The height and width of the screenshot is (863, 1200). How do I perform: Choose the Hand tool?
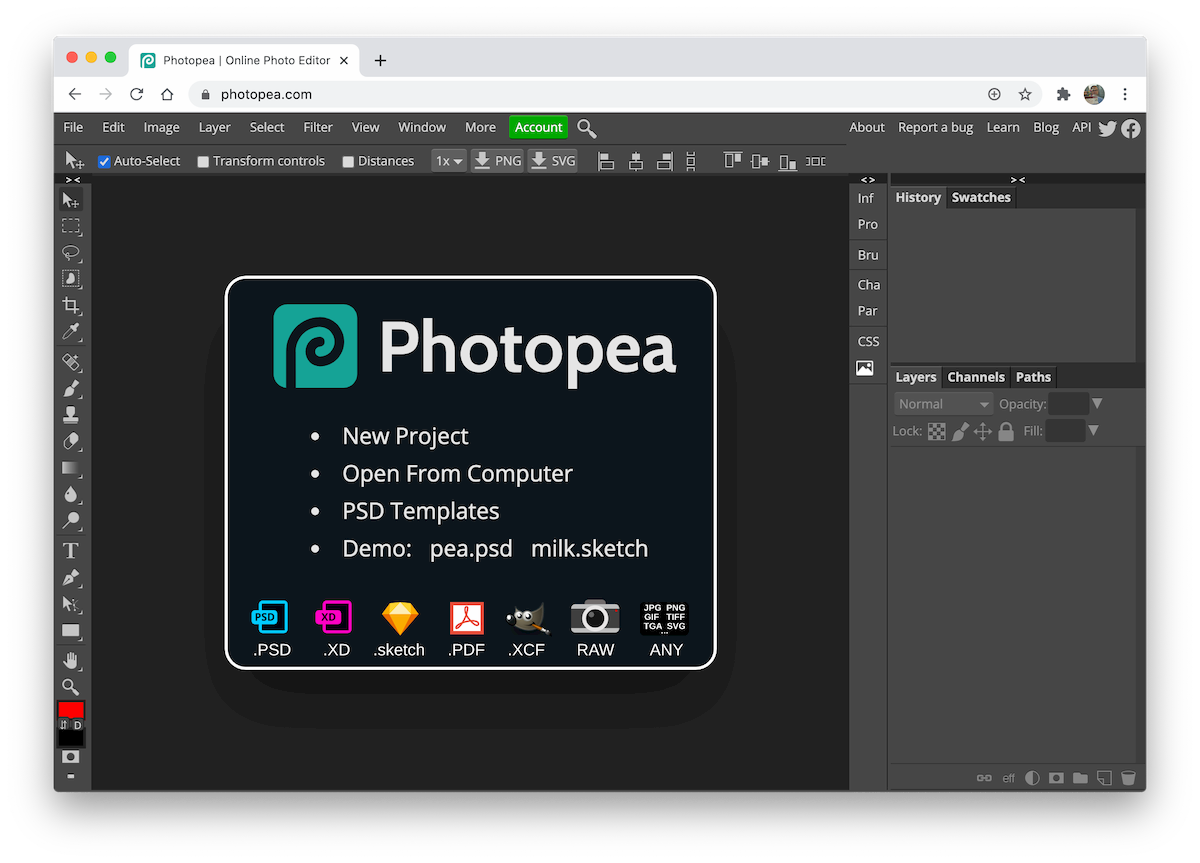pyautogui.click(x=71, y=660)
